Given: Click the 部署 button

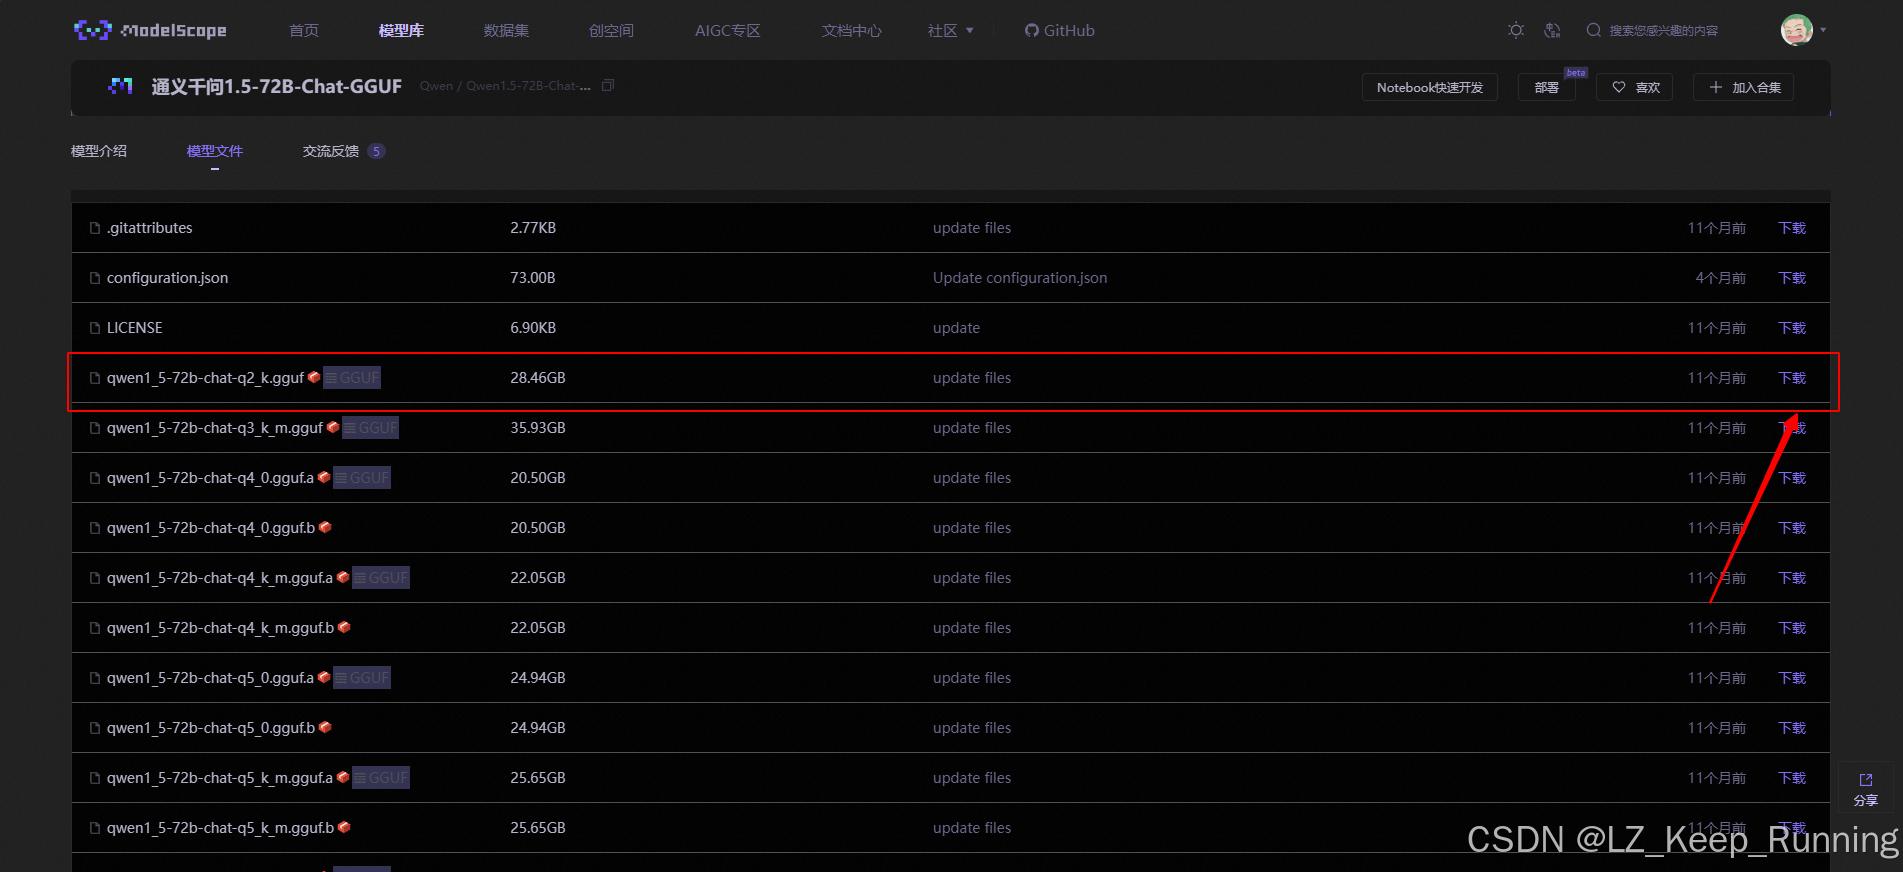Looking at the screenshot, I should click(1546, 87).
